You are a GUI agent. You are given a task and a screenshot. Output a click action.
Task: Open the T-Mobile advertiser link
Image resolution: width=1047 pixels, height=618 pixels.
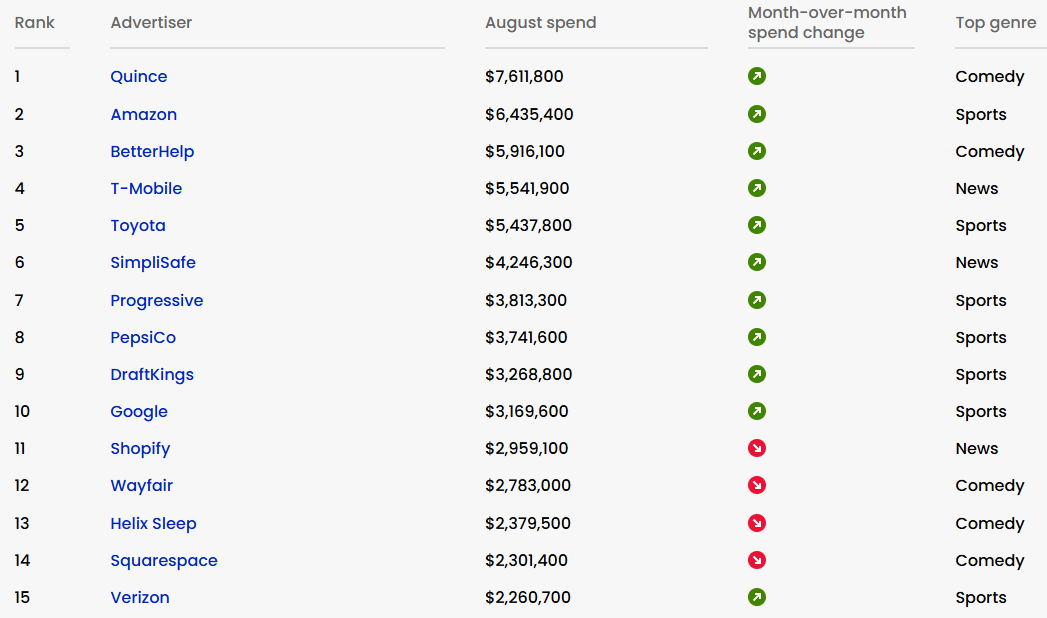pyautogui.click(x=146, y=188)
